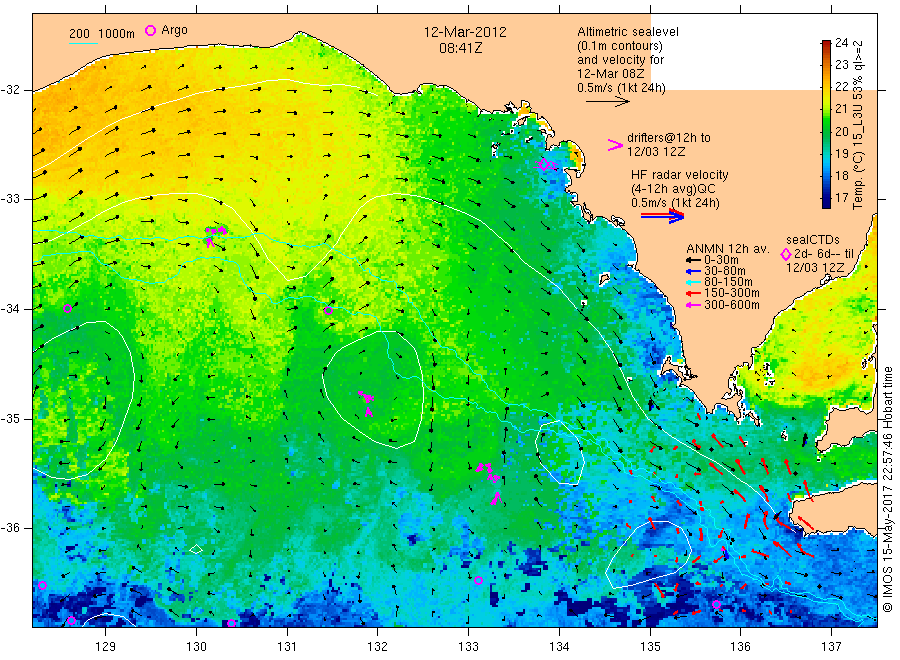The height and width of the screenshot is (660, 900).
Task: Click the 'sealCTDs' legend heading
Action: (x=812, y=240)
